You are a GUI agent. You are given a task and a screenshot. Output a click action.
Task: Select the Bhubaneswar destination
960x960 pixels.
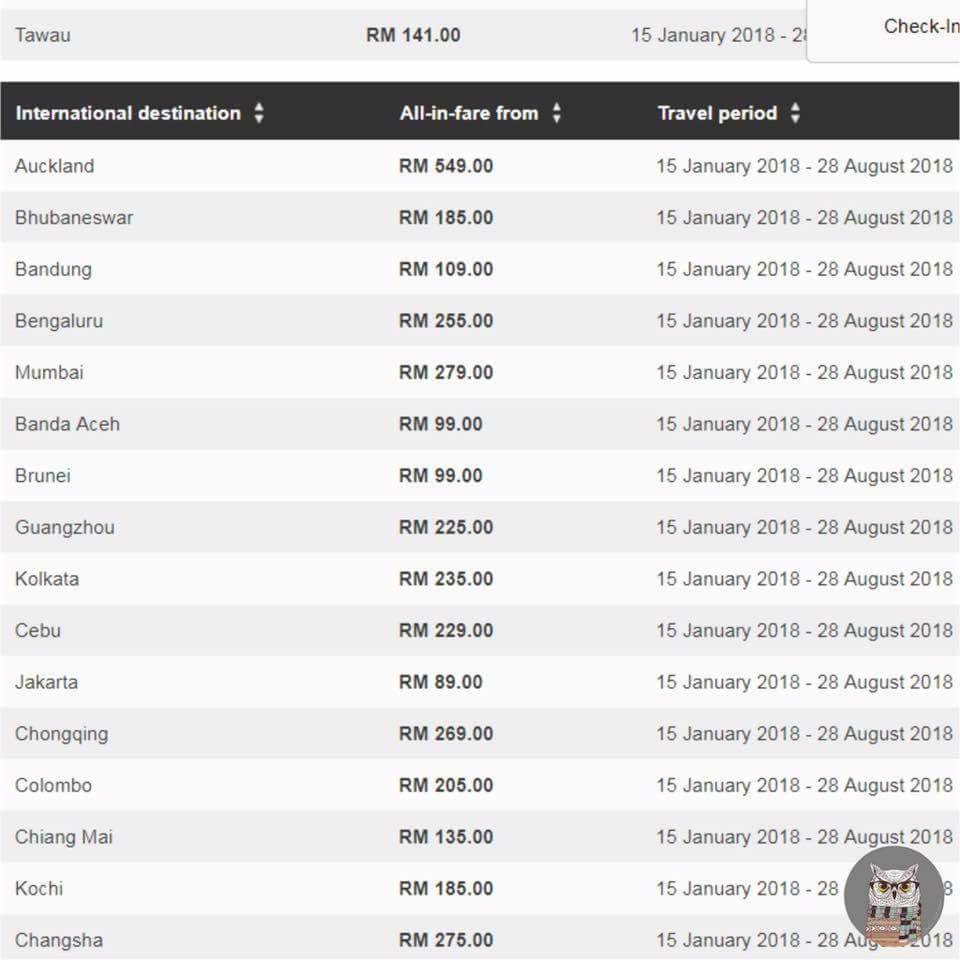pos(74,217)
